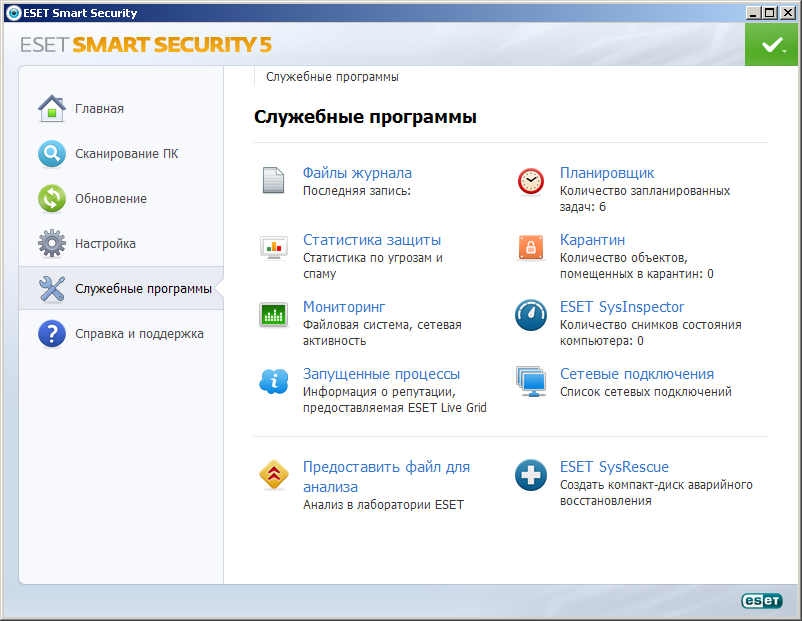Open the Карантин link
802x621 pixels.
[x=592, y=240]
